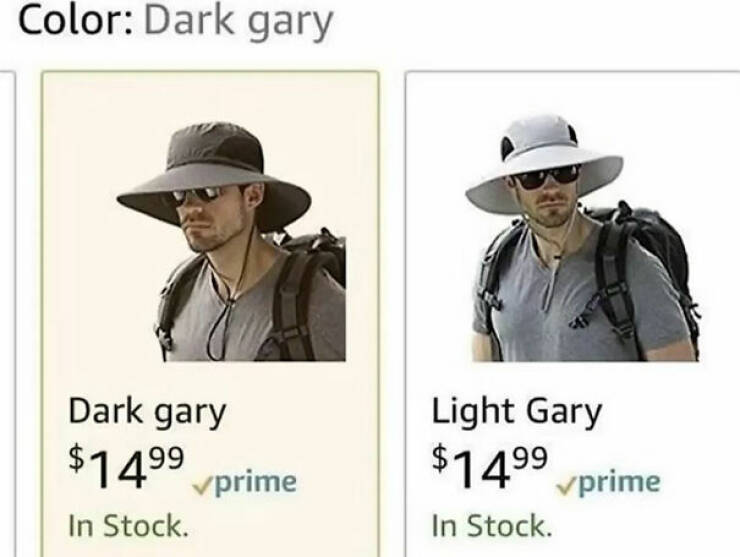Click the prime checkmark in Light Gary card
The height and width of the screenshot is (557, 740).
coord(566,486)
